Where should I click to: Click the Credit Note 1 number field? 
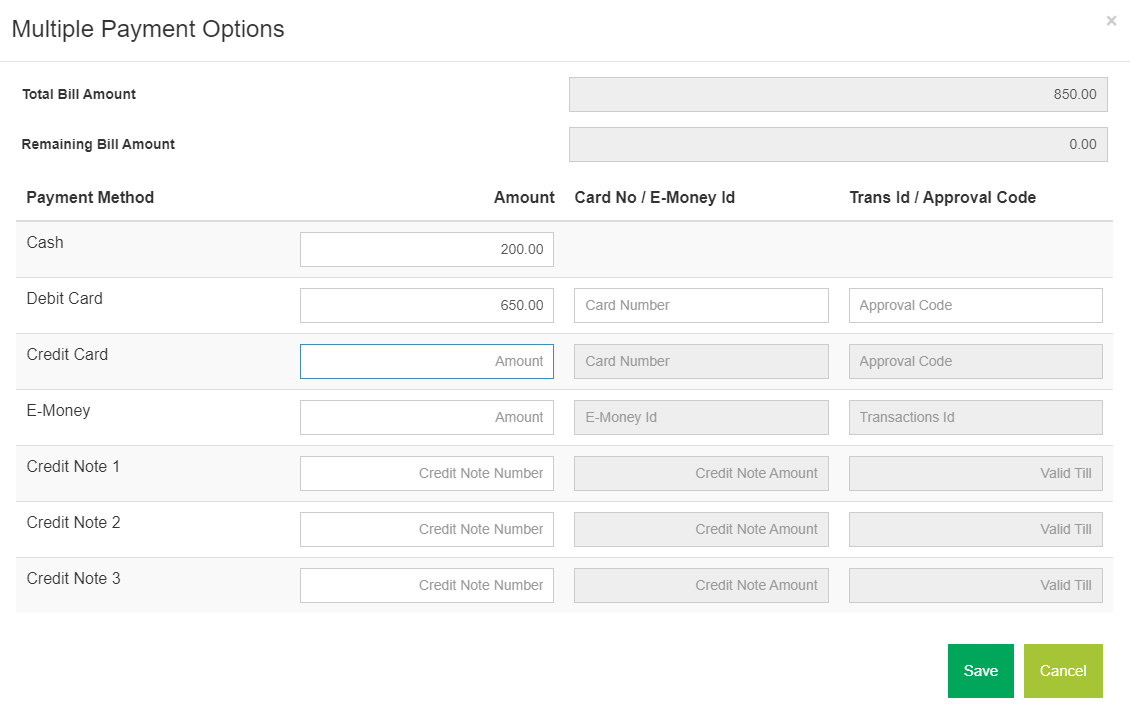tap(426, 474)
